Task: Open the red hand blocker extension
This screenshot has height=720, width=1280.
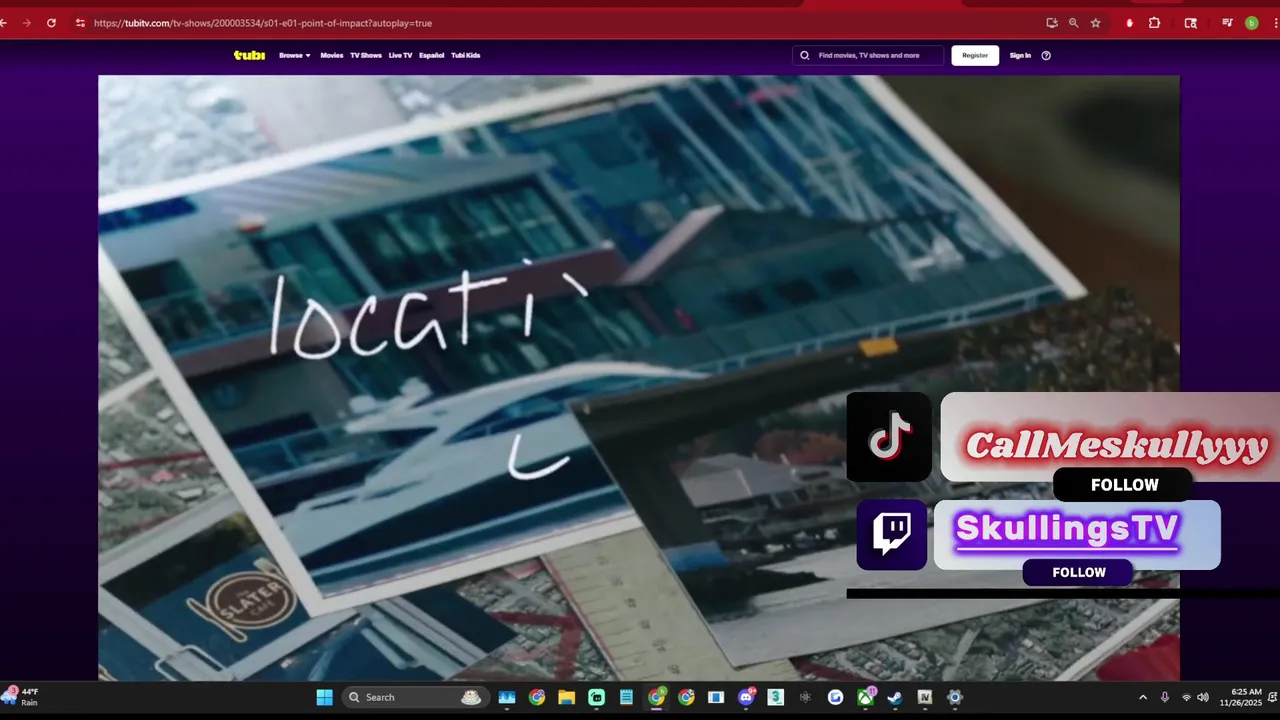Action: point(1129,22)
